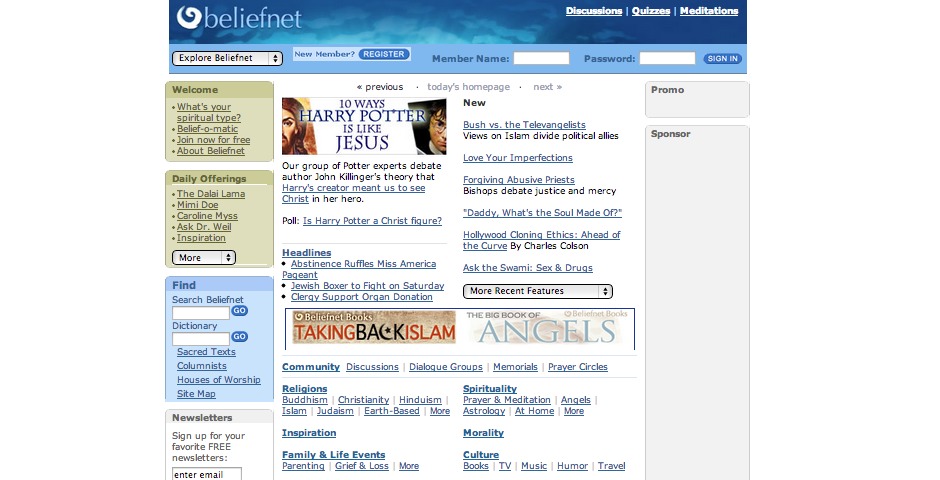940x480 pixels.
Task: Focus the Member Name field
Action: click(x=541, y=58)
